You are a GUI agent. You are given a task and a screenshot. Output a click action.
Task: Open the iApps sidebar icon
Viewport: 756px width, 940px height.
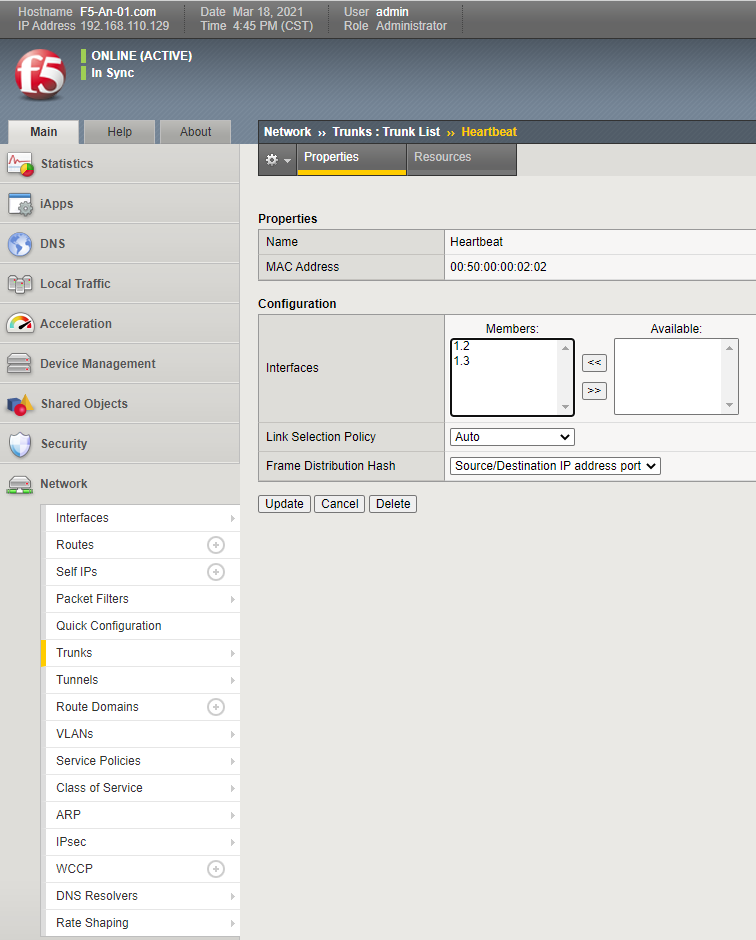pyautogui.click(x=20, y=204)
